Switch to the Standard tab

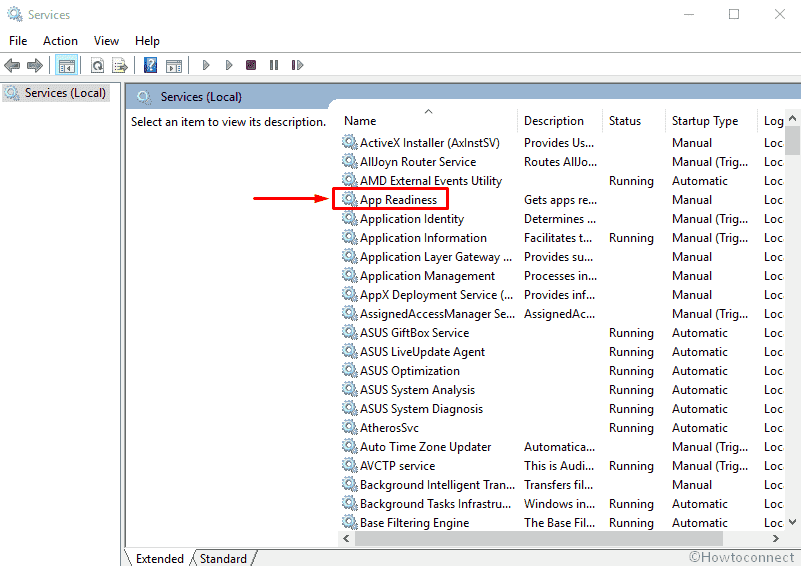click(x=223, y=558)
